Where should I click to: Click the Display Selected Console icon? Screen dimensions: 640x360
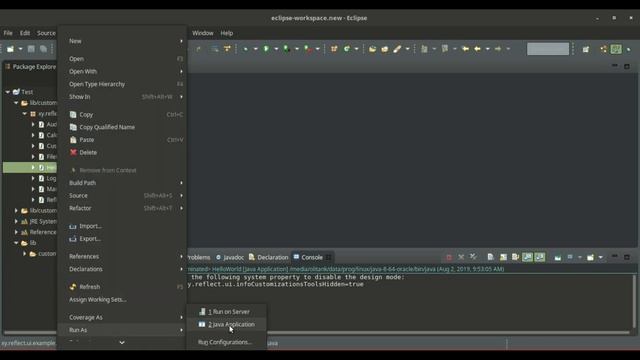570,257
